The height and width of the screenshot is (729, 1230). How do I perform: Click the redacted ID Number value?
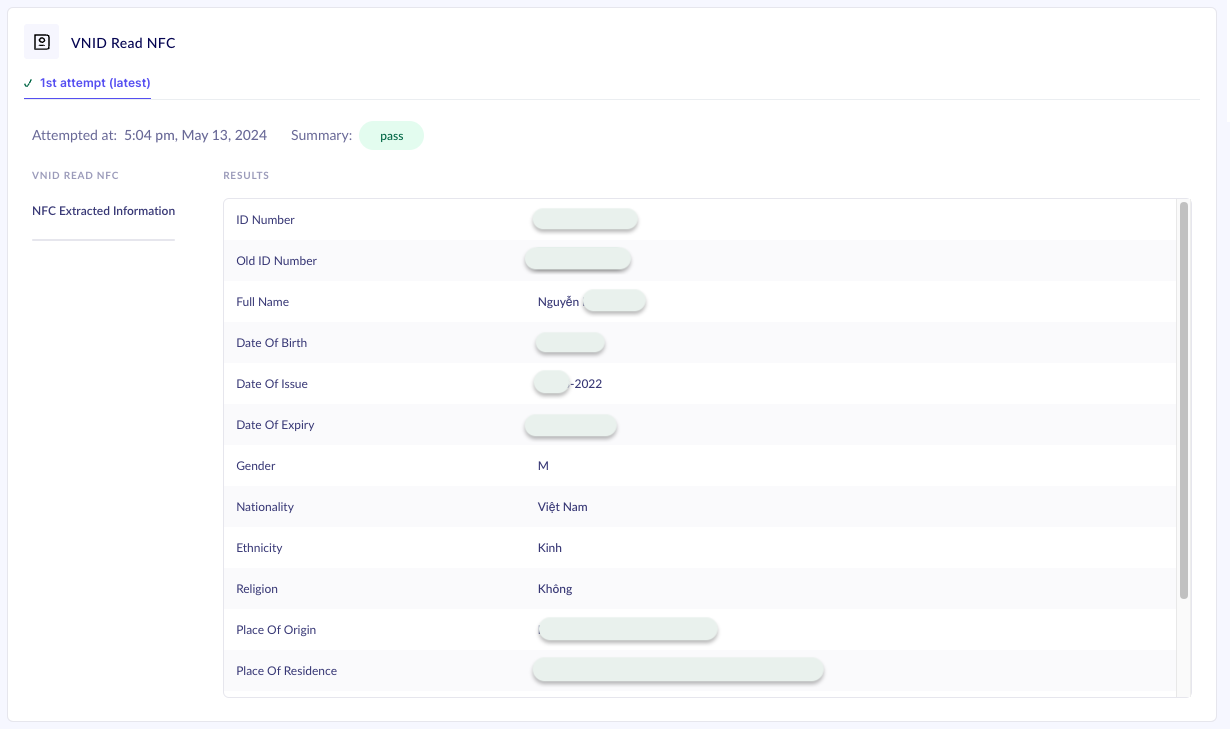(585, 220)
